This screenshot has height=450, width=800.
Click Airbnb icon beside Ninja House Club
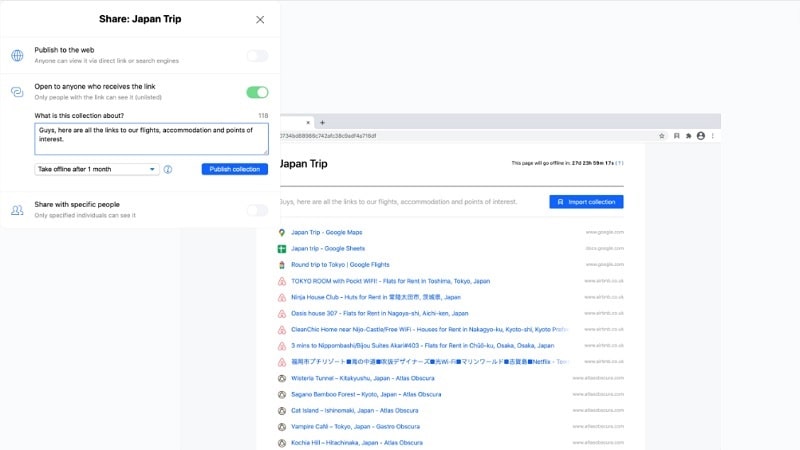(282, 297)
